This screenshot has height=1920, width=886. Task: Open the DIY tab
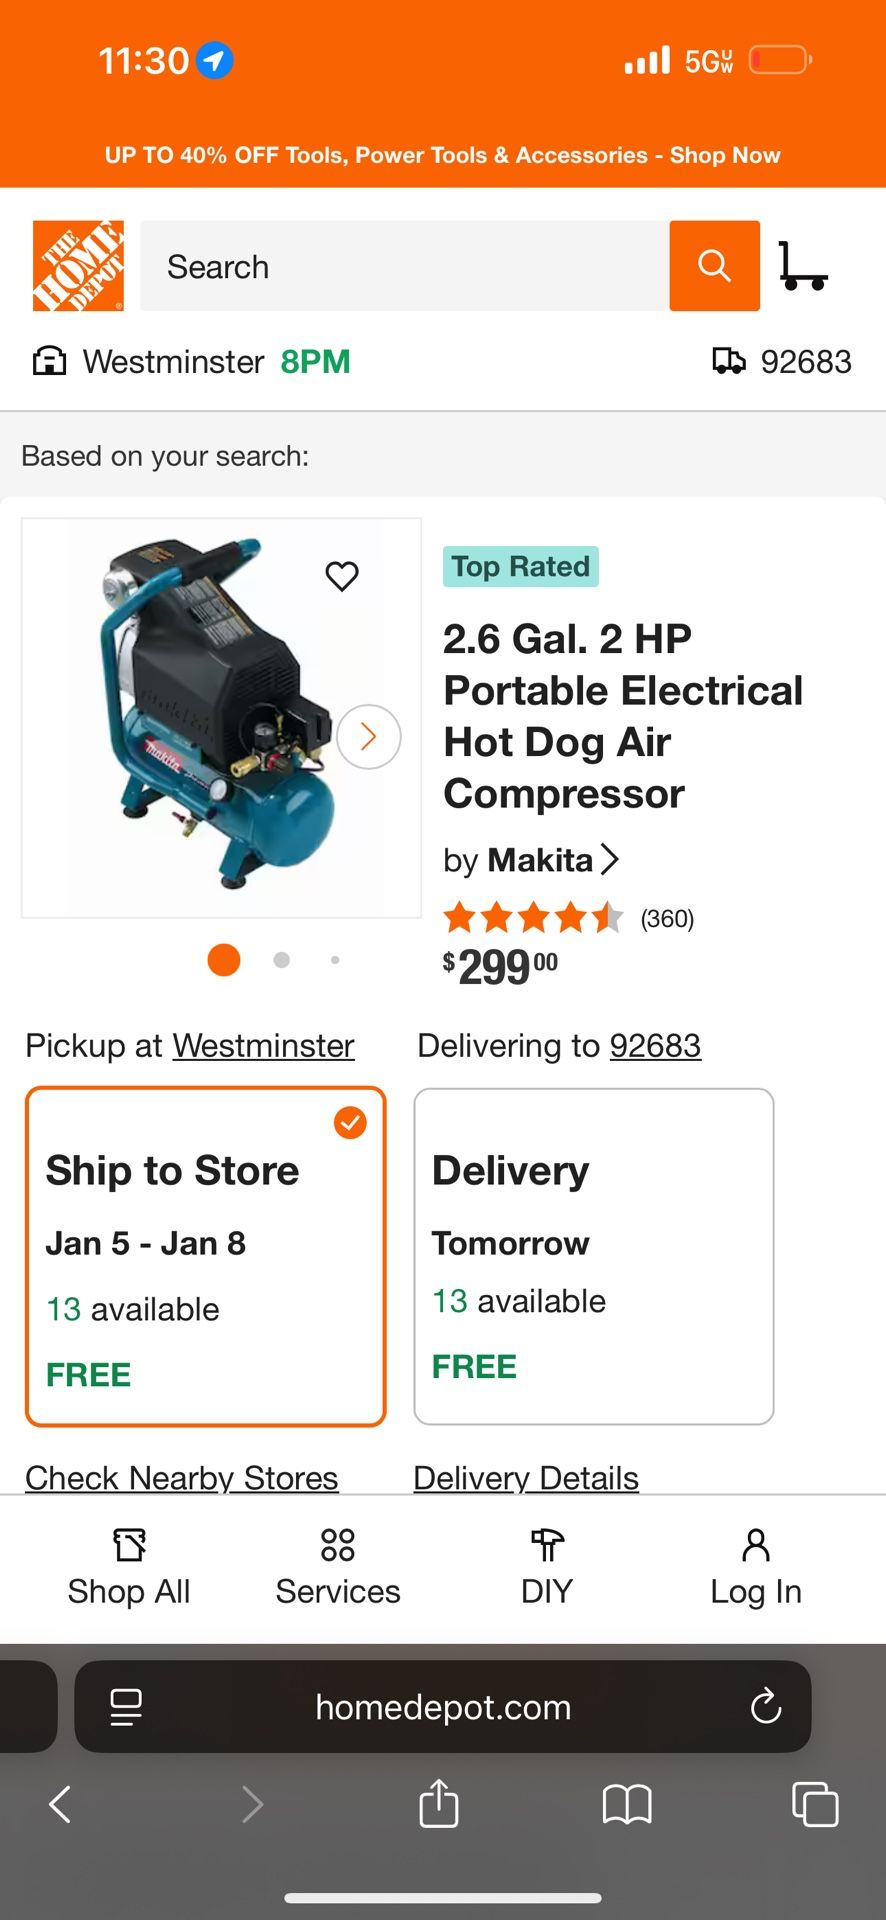547,1566
